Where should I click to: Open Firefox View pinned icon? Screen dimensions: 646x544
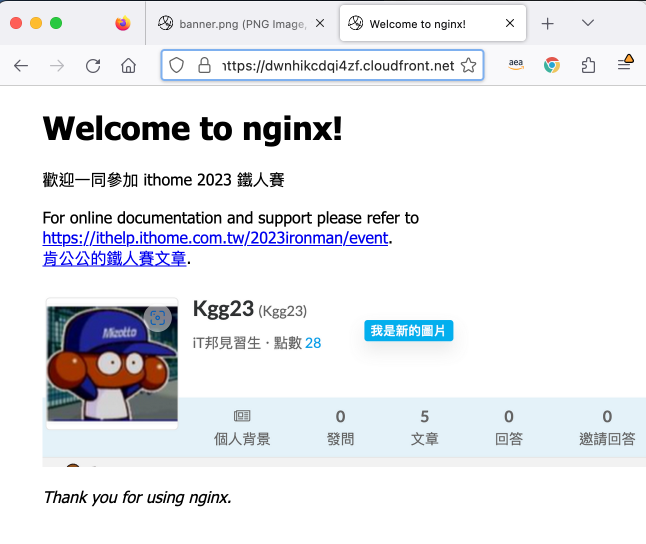(123, 23)
